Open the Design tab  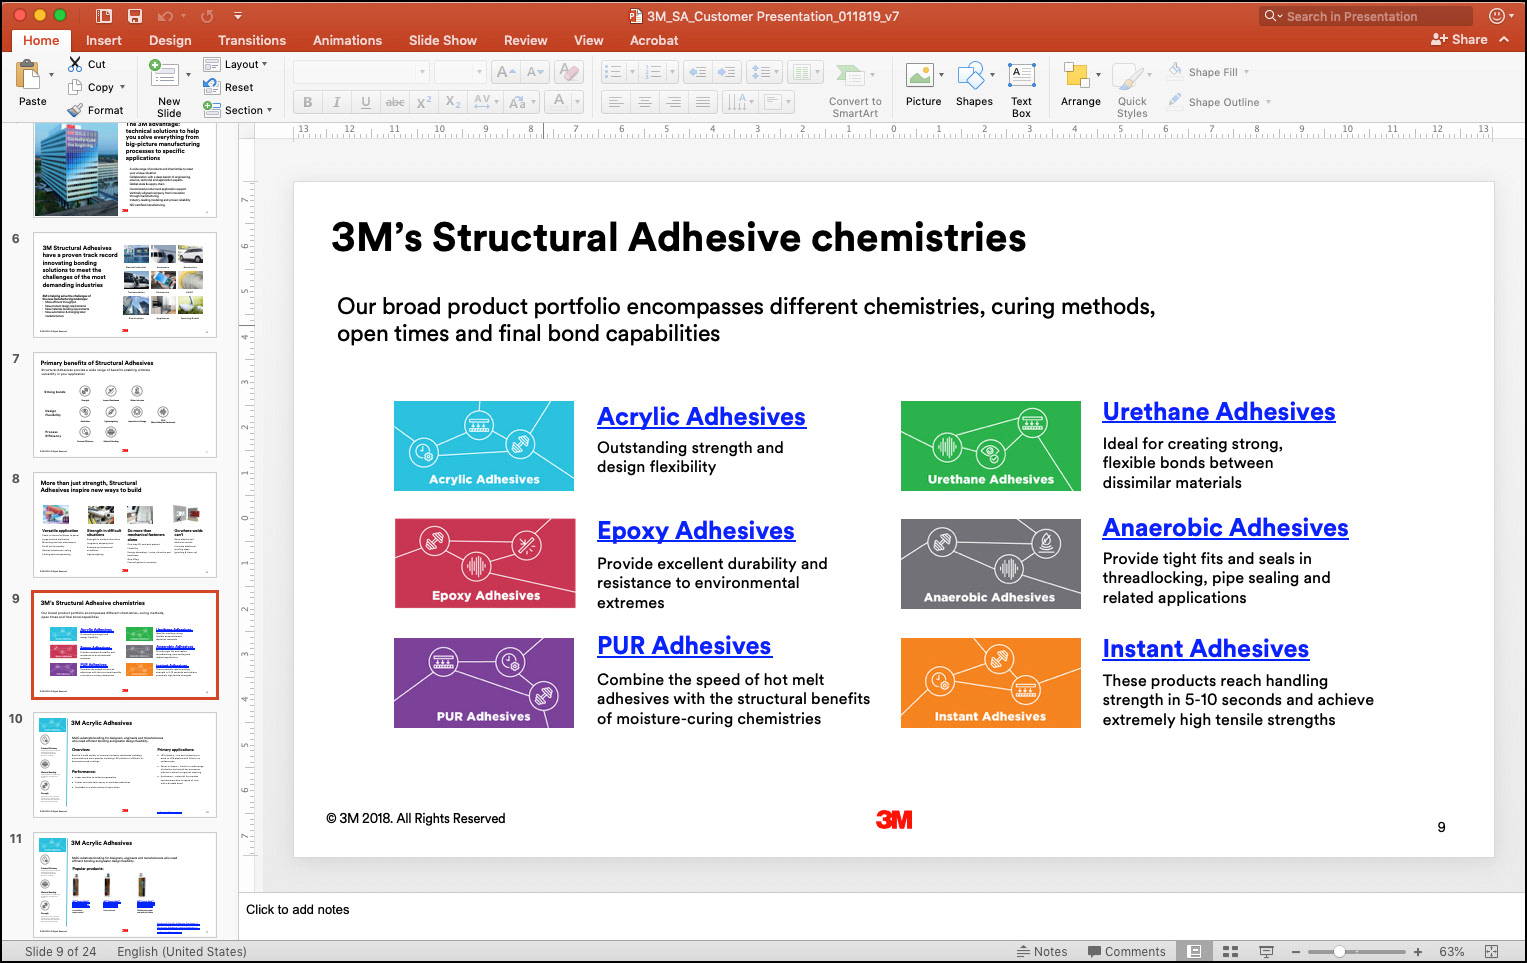point(170,40)
